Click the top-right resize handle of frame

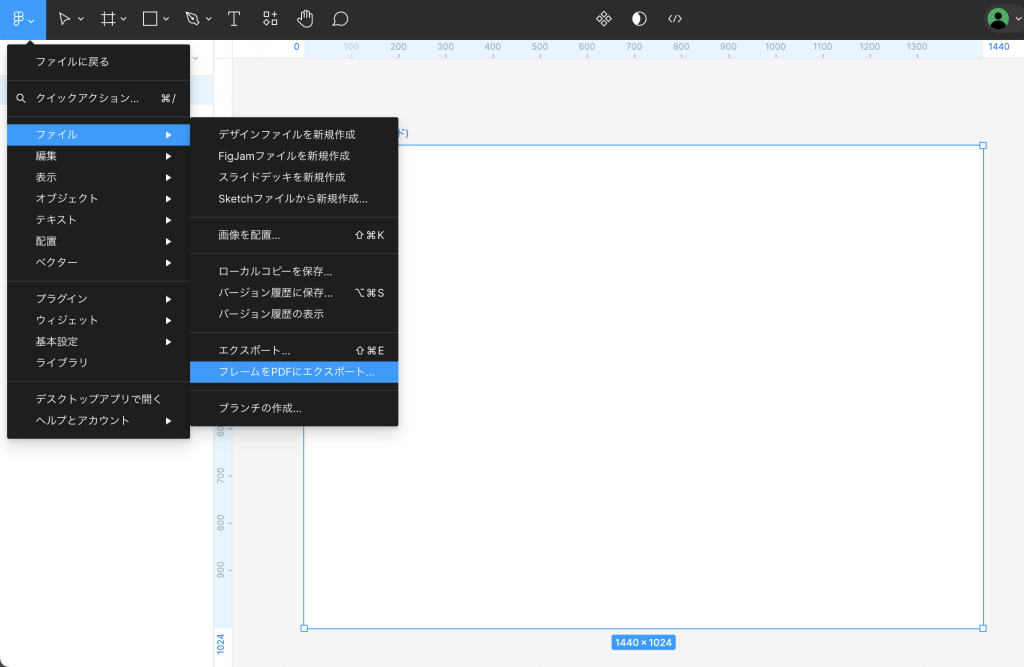[x=983, y=146]
